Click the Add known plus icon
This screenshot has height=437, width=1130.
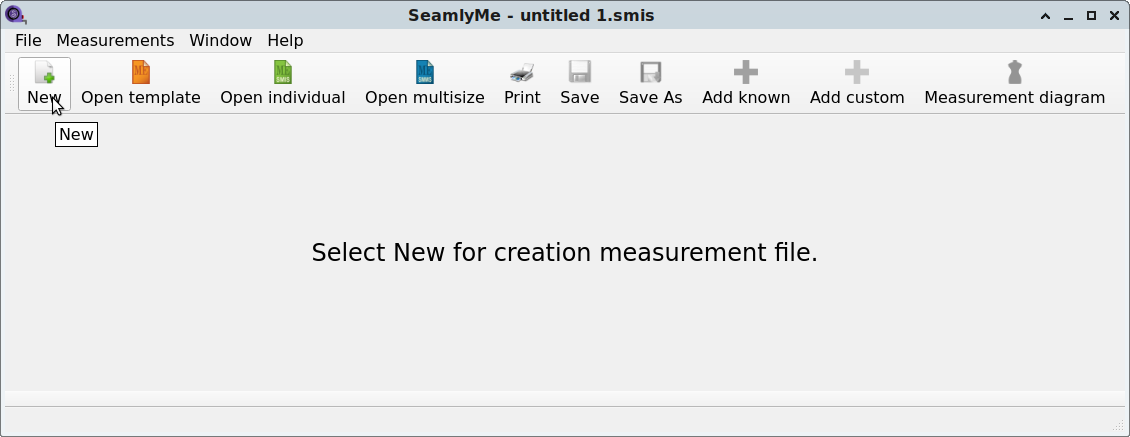(746, 72)
